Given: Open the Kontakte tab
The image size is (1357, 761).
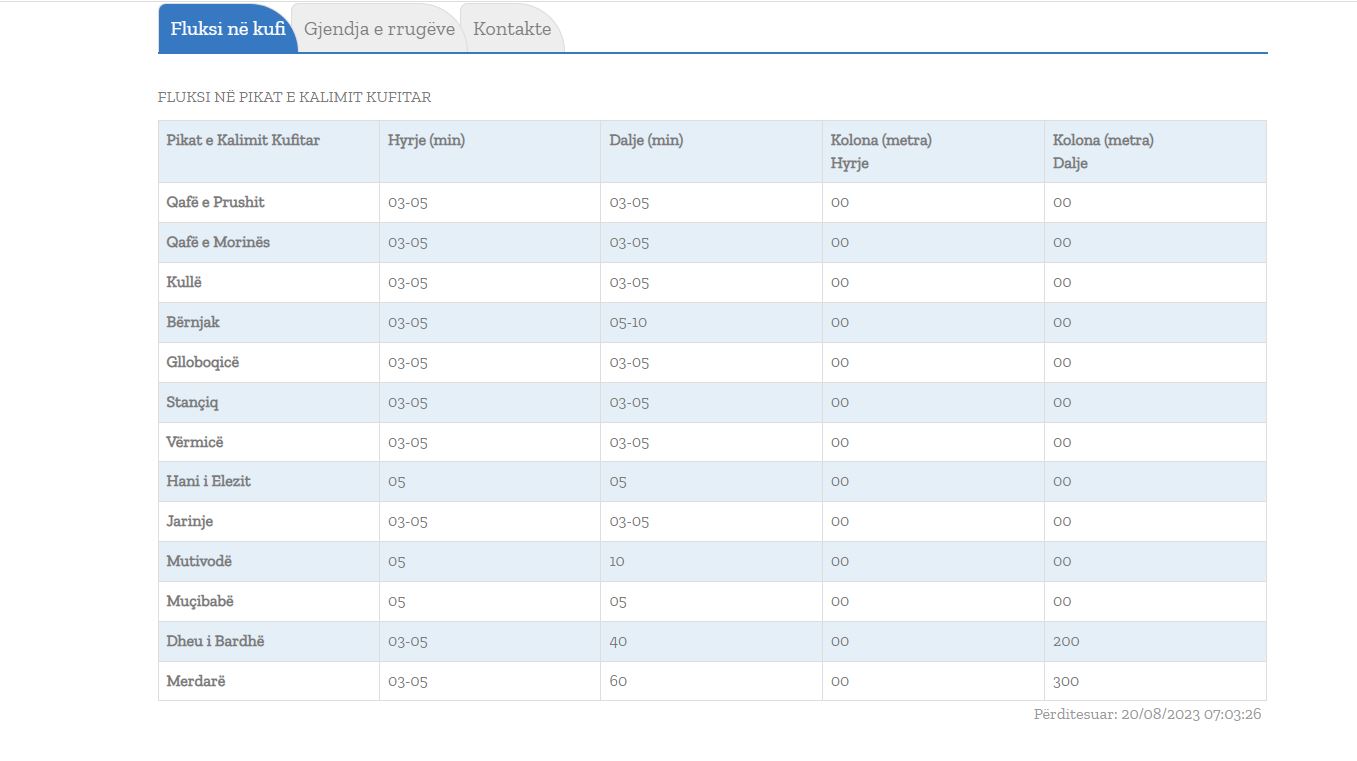Looking at the screenshot, I should [x=512, y=29].
